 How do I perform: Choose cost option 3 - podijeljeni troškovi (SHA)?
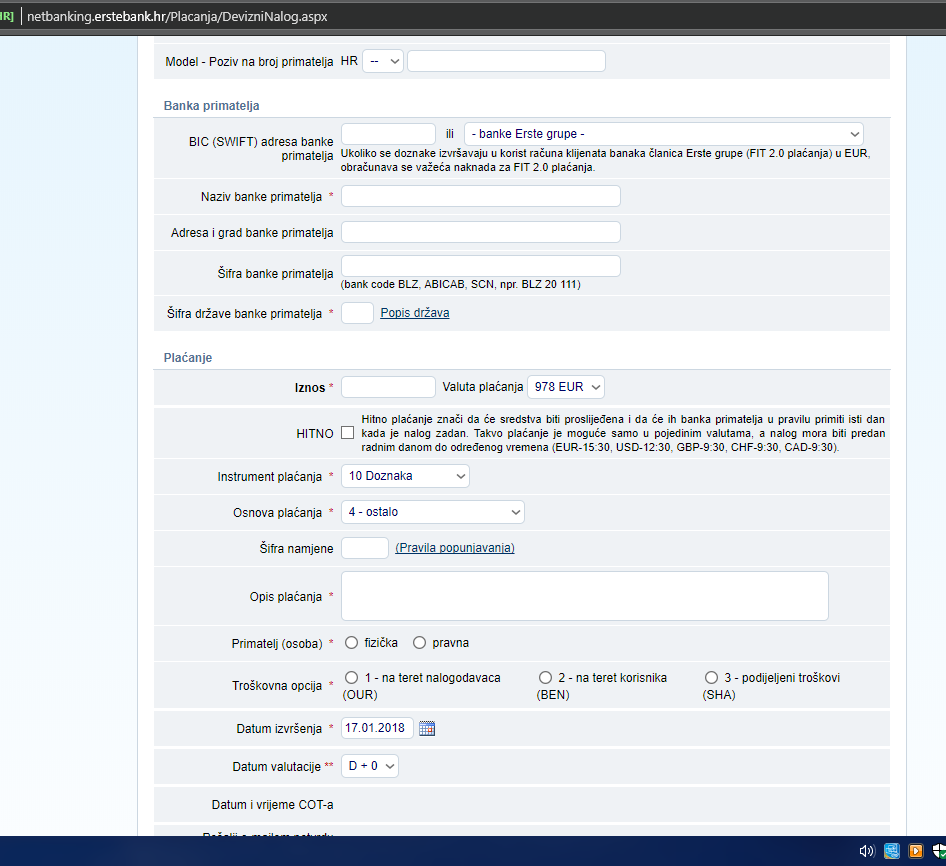712,678
